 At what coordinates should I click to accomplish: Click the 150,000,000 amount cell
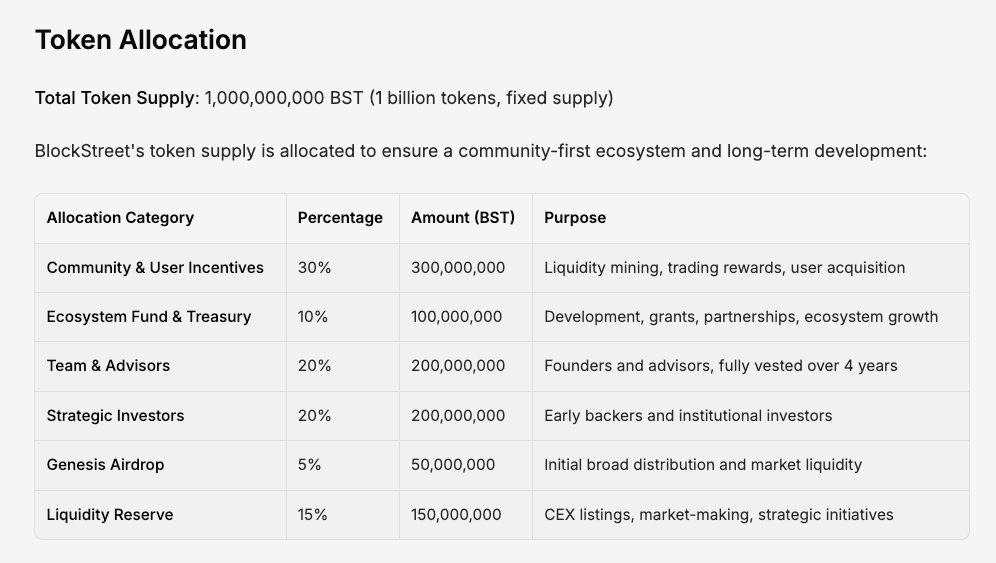pyautogui.click(x=456, y=515)
